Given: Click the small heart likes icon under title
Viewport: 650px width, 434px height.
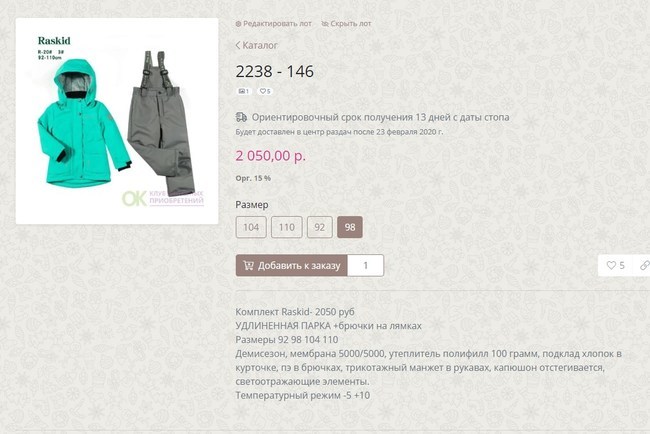Looking at the screenshot, I should (263, 91).
